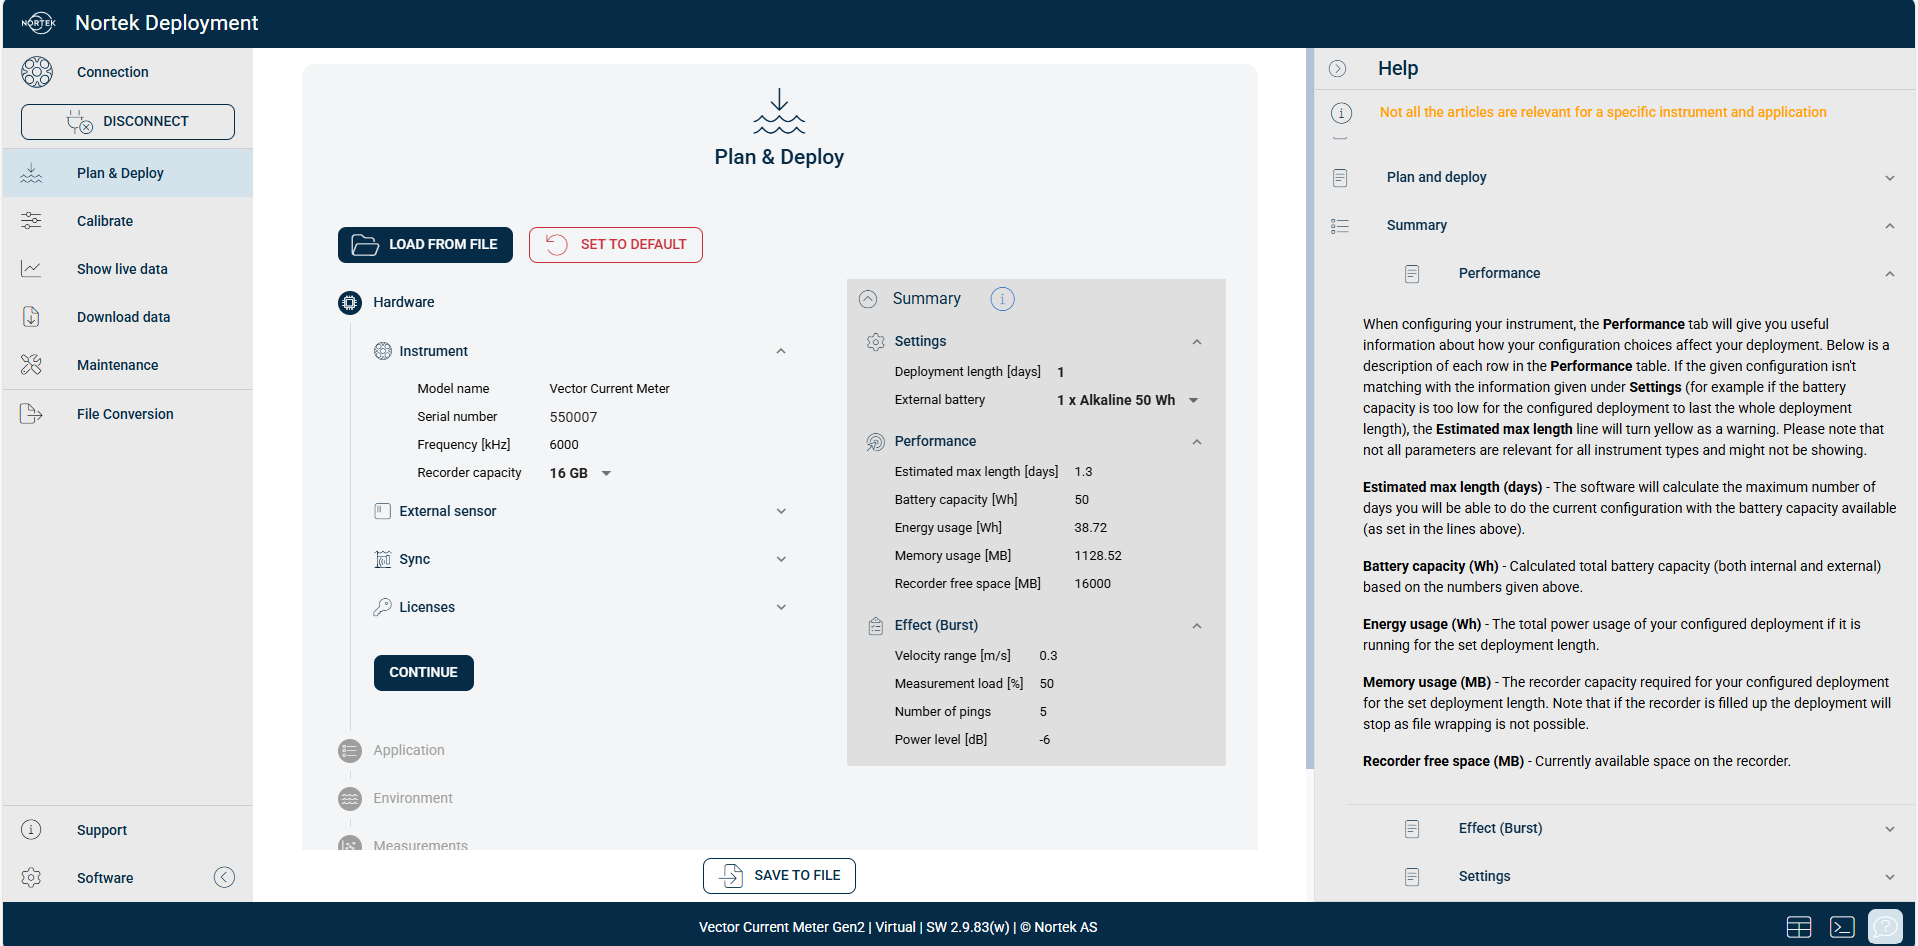Click the table layout icon in the footer
1918x946 pixels.
click(1798, 927)
